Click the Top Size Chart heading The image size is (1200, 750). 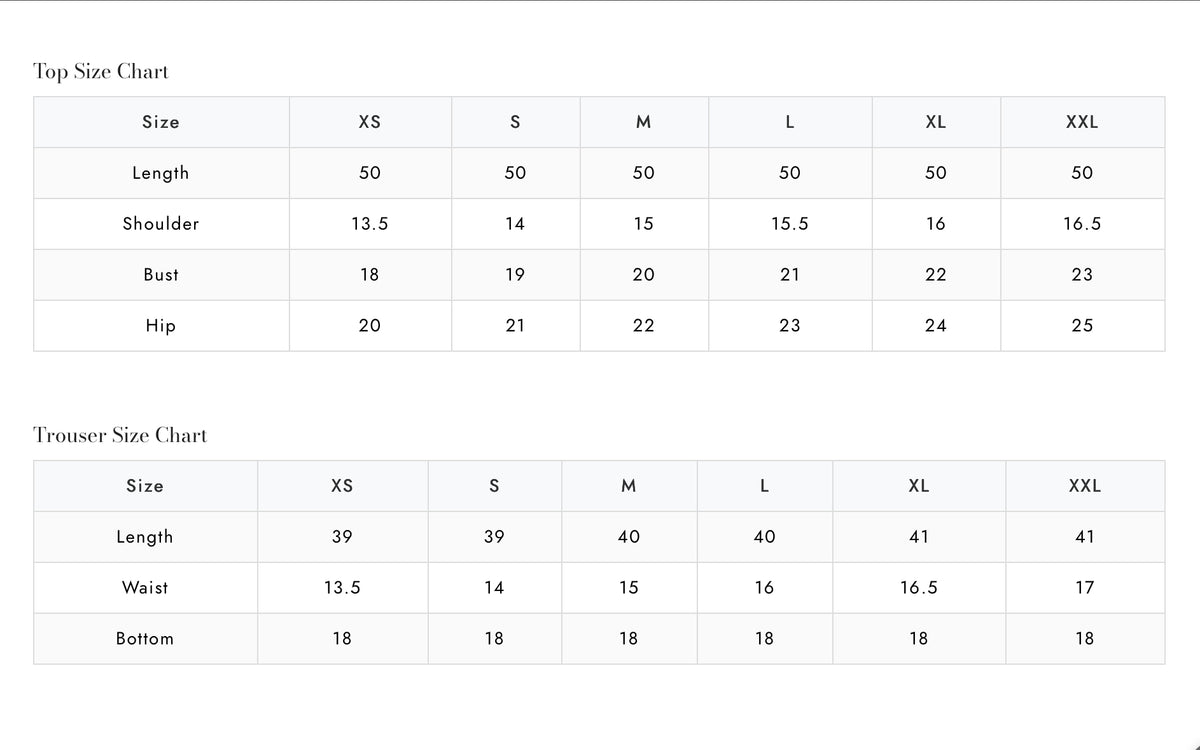click(101, 72)
